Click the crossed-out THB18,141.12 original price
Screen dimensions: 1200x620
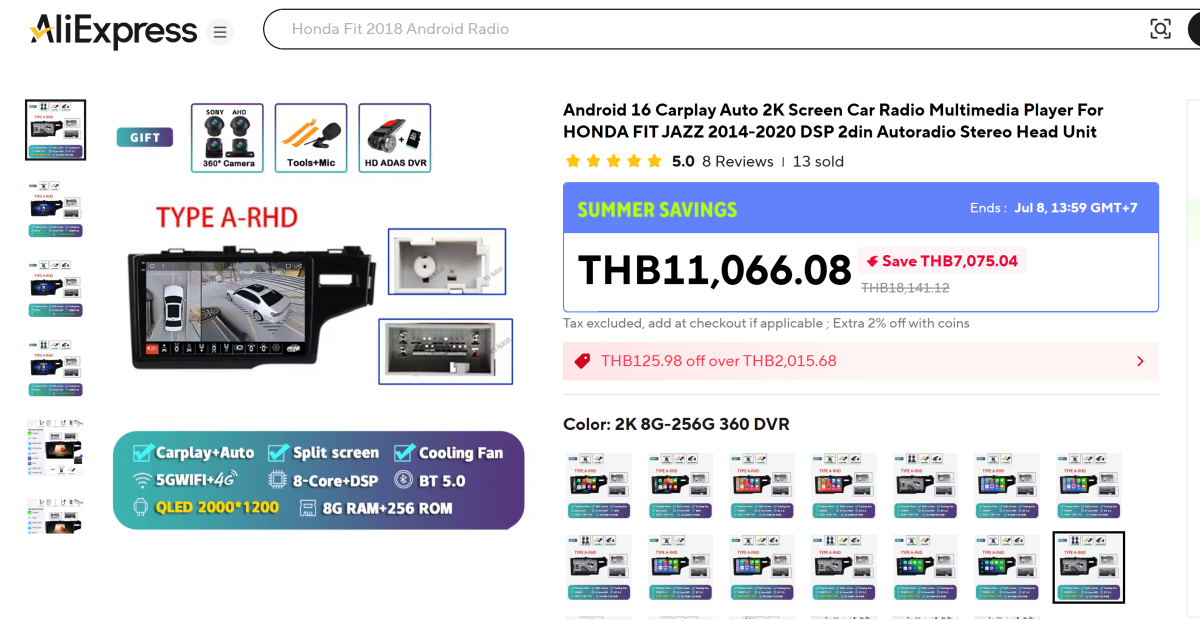tap(905, 288)
